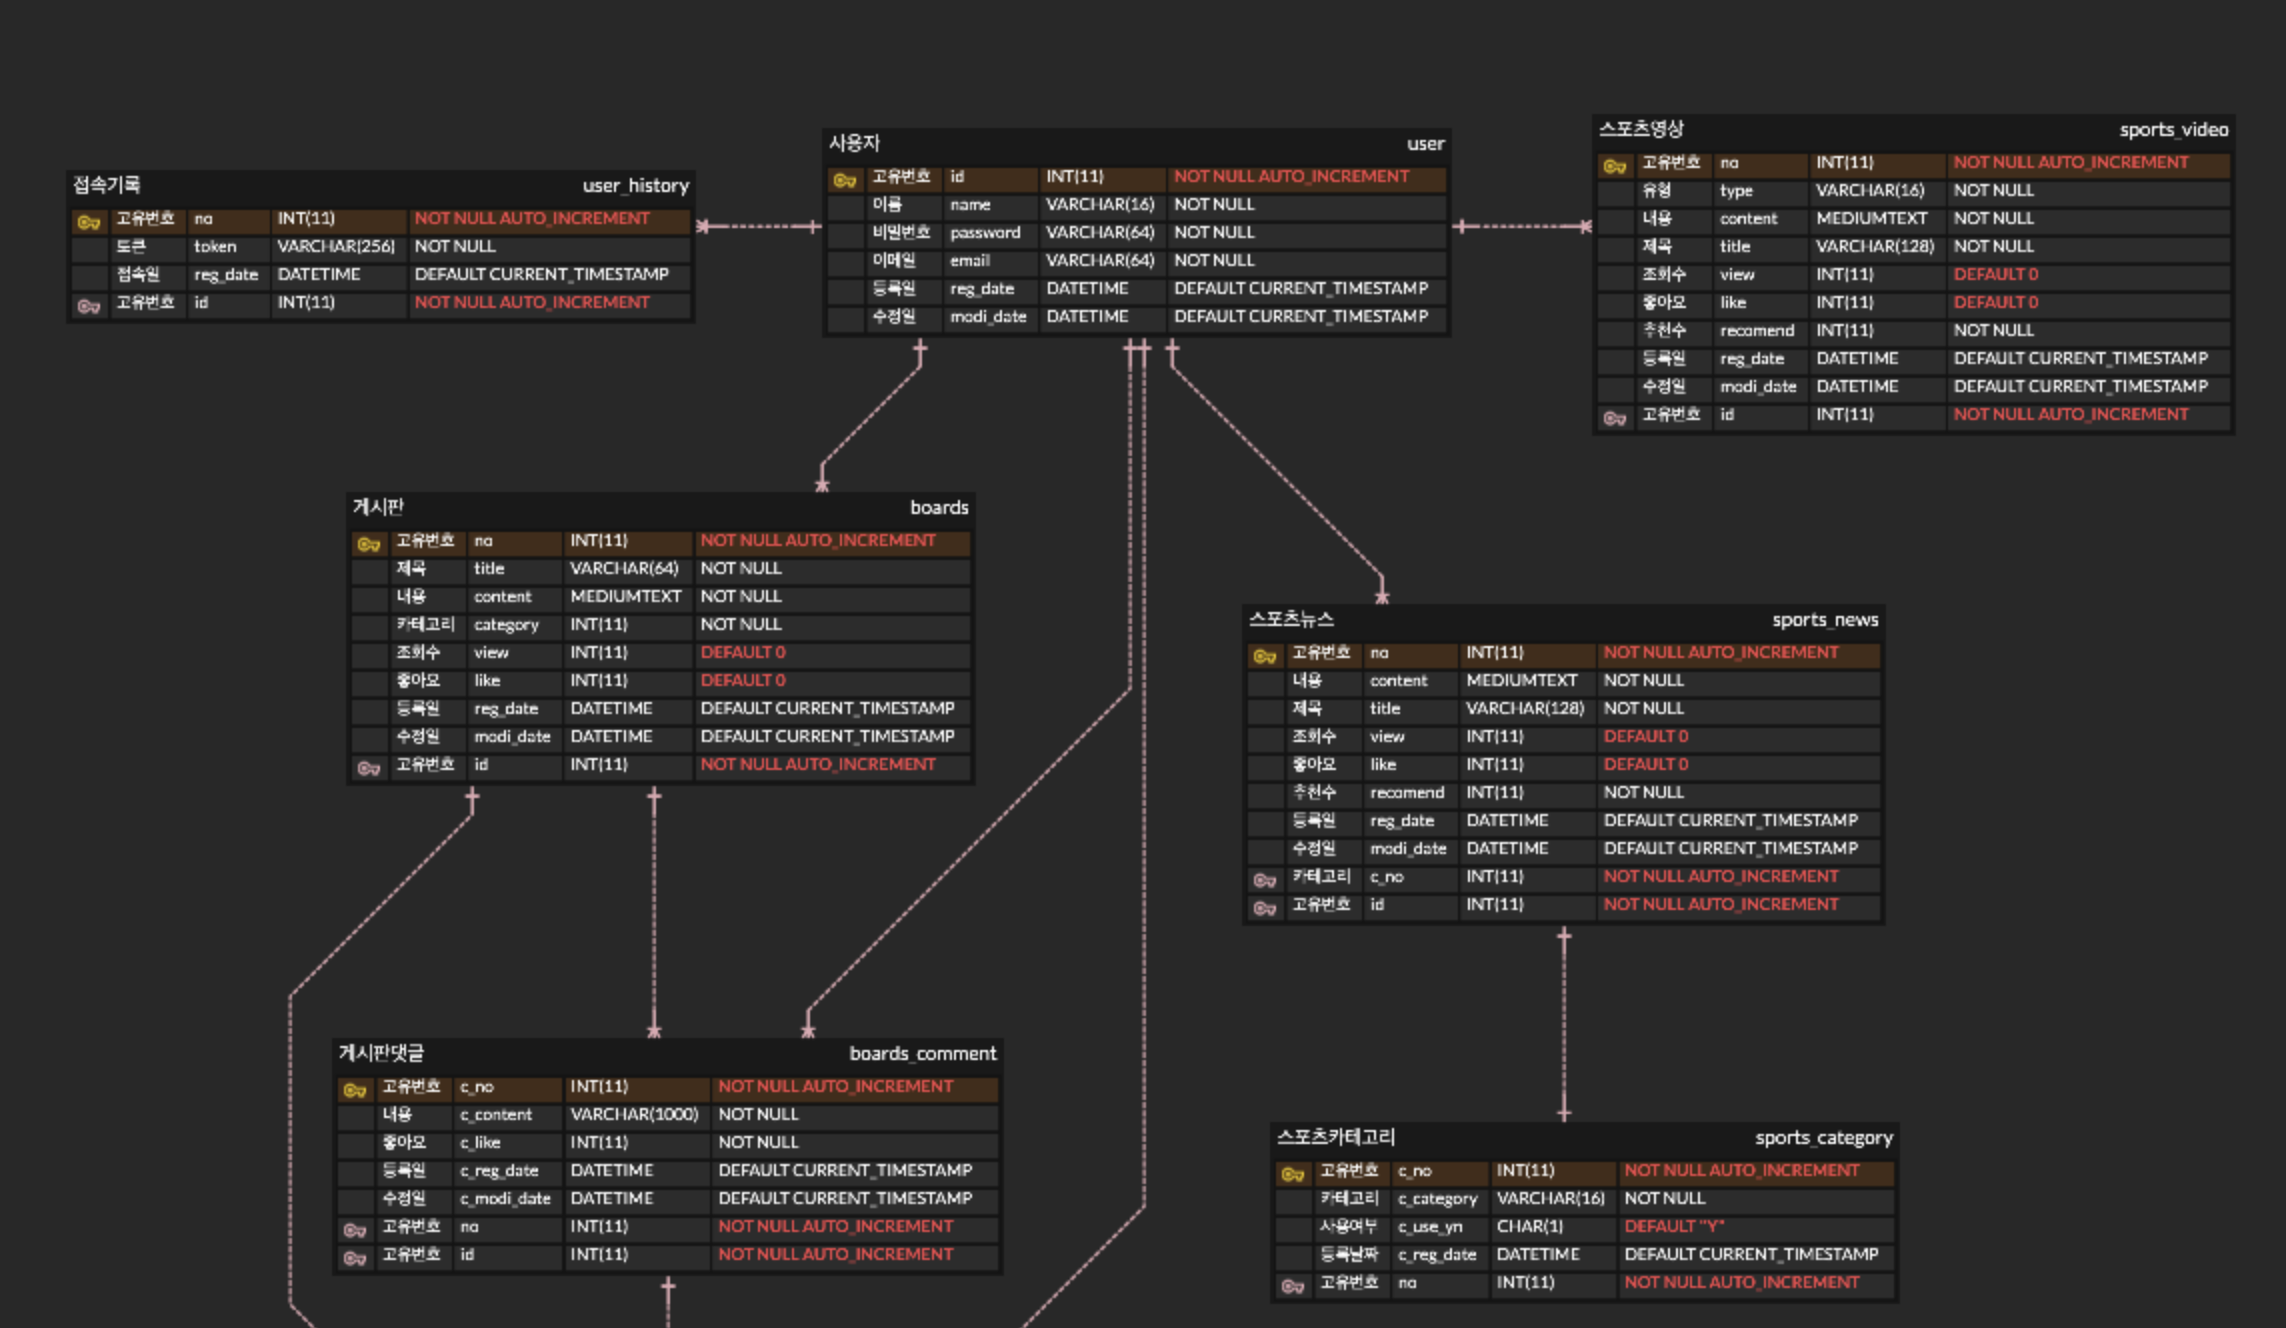Image resolution: width=2286 pixels, height=1328 pixels.
Task: Click the sports_category table name
Action: pos(1824,1137)
